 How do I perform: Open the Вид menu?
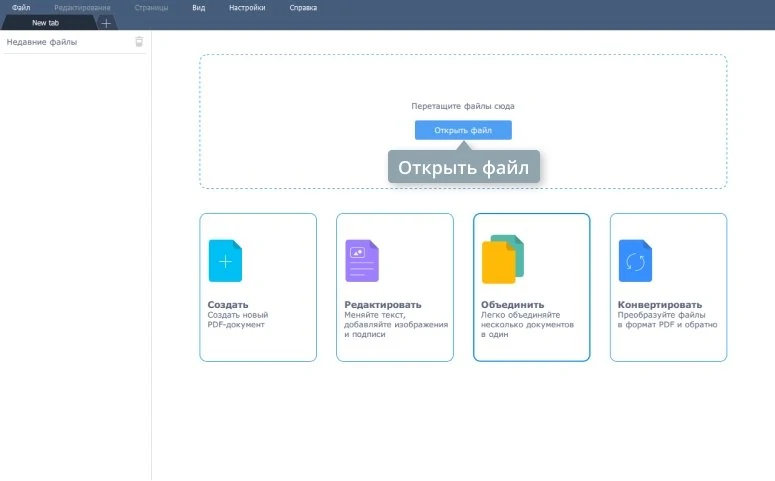(198, 7)
